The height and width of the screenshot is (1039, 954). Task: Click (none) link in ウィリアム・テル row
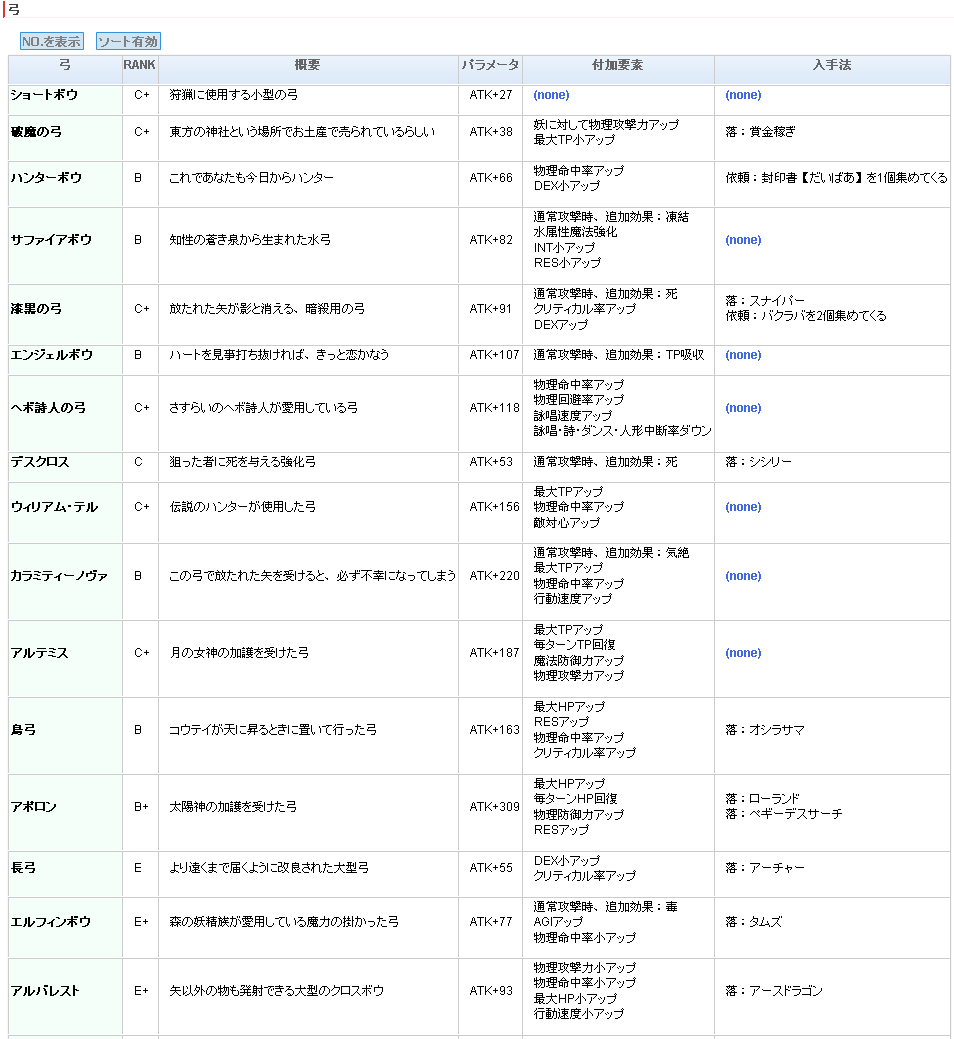(743, 507)
